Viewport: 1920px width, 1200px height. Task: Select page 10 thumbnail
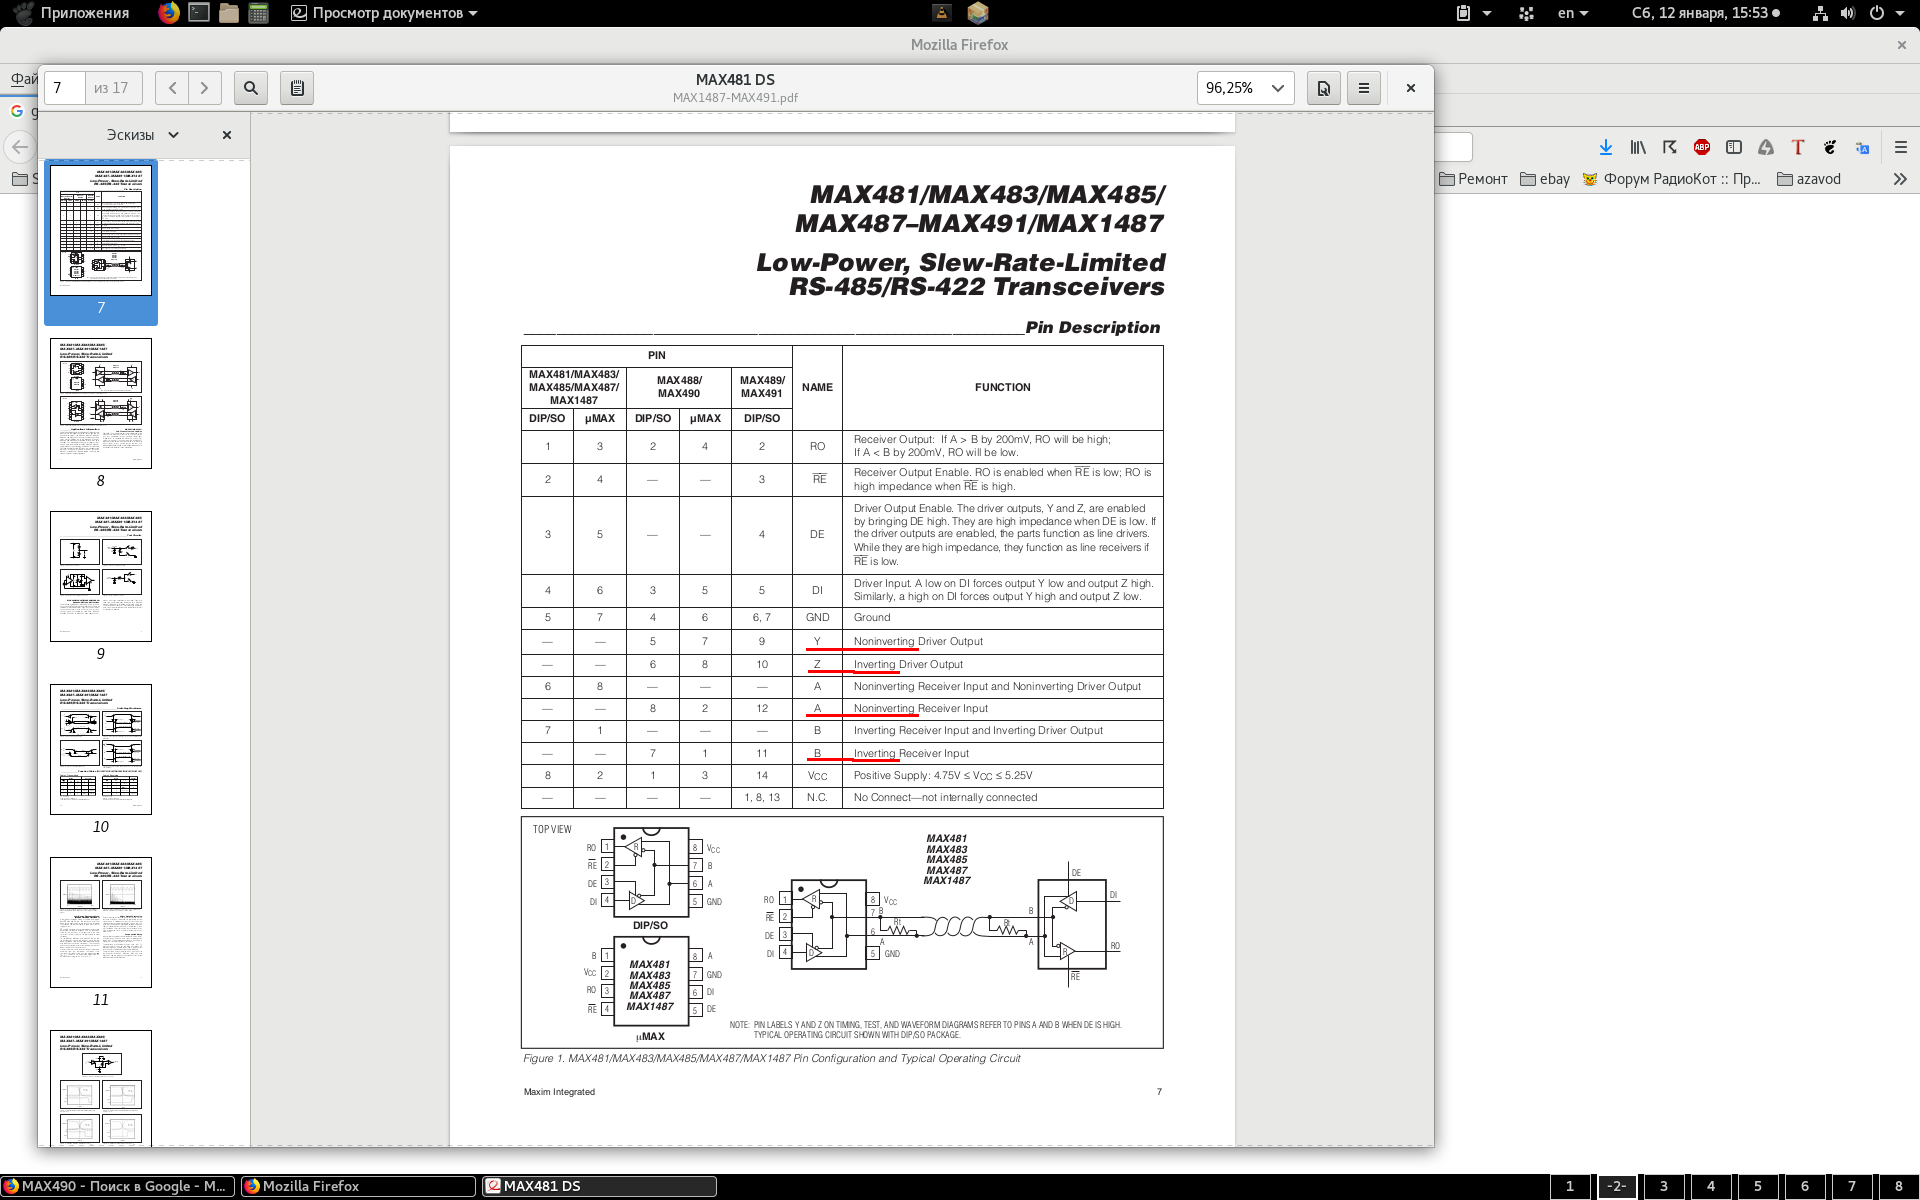pyautogui.click(x=101, y=750)
